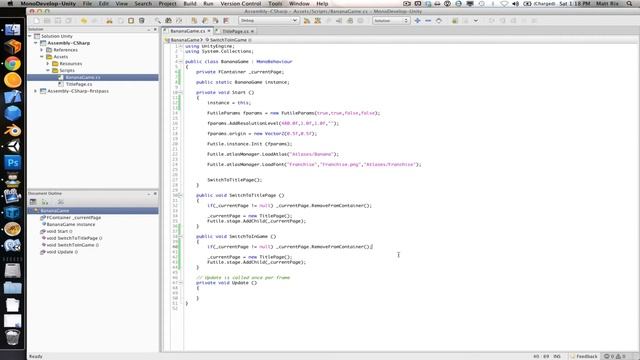The image size is (640, 360).
Task: Open Blender from the Dock
Action: pos(13,130)
